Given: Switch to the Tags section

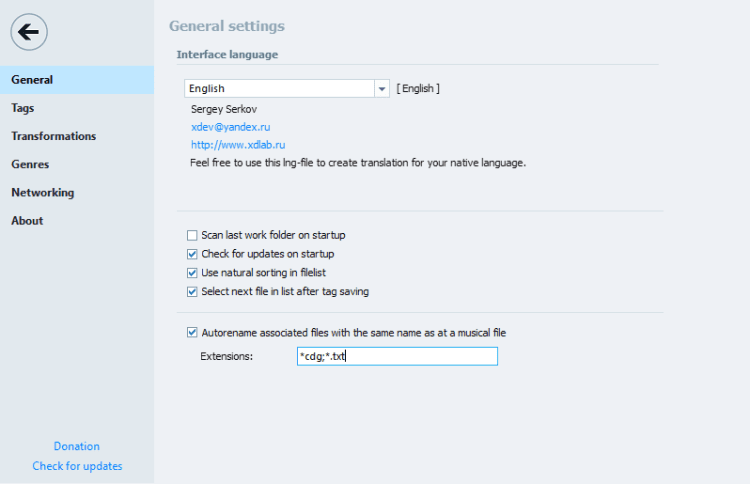Looking at the screenshot, I should (x=23, y=108).
